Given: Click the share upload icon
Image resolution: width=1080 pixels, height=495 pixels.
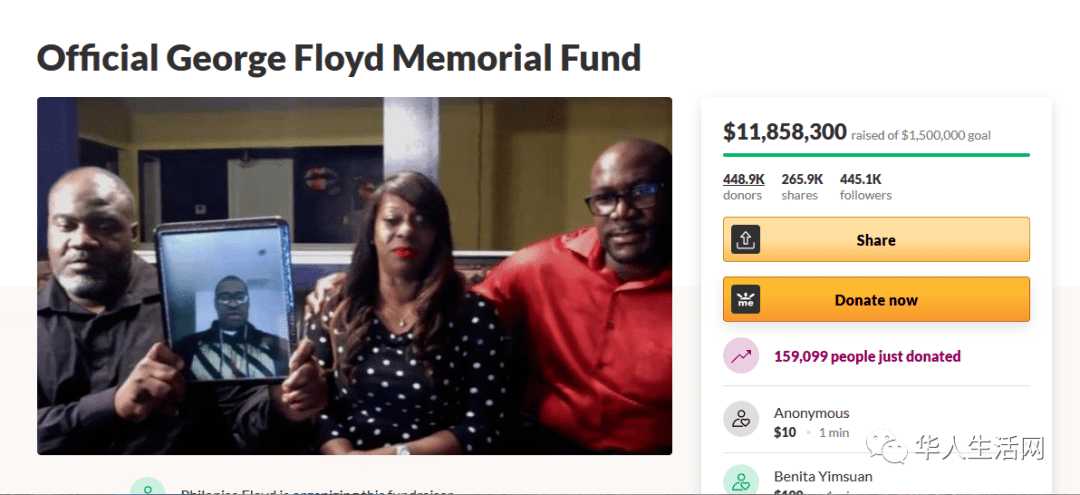Looking at the screenshot, I should pyautogui.click(x=747, y=240).
